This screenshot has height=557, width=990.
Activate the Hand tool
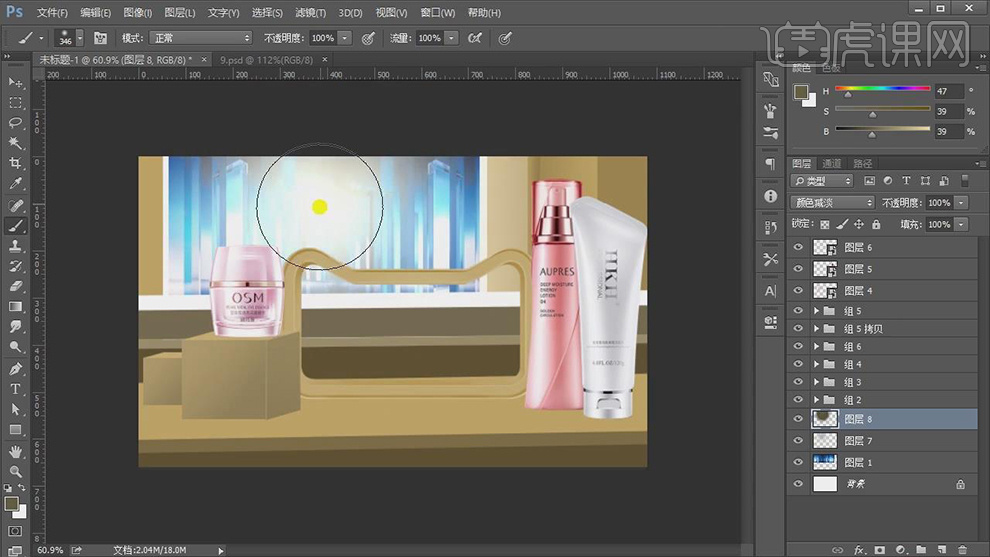[15, 451]
